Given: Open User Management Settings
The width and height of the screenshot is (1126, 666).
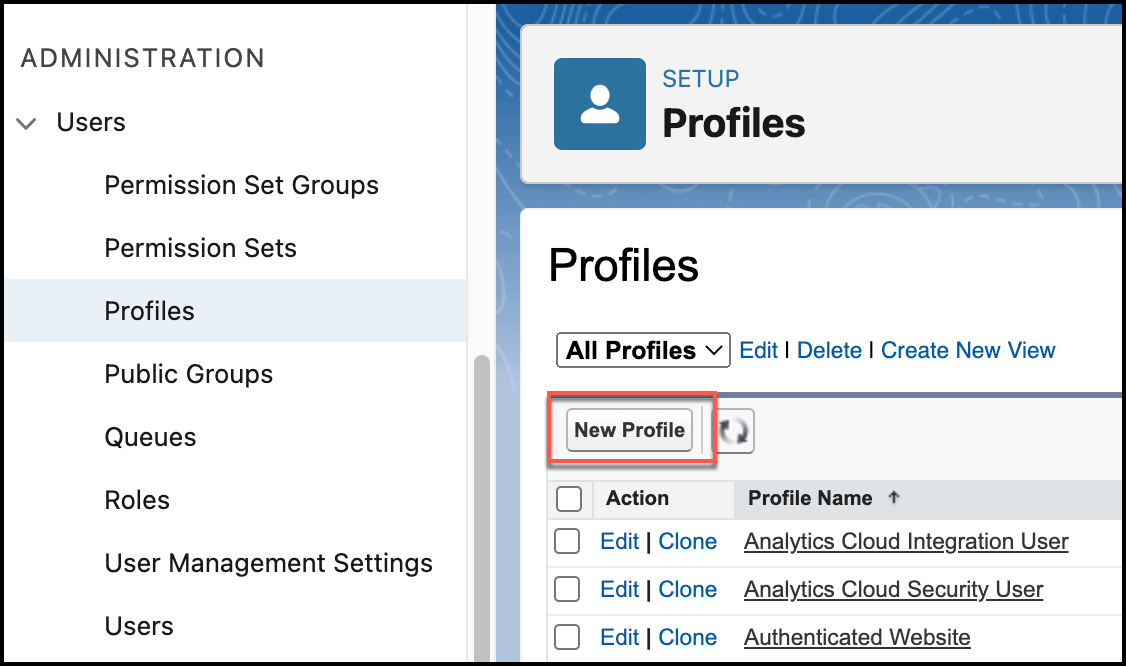Looking at the screenshot, I should point(268,564).
